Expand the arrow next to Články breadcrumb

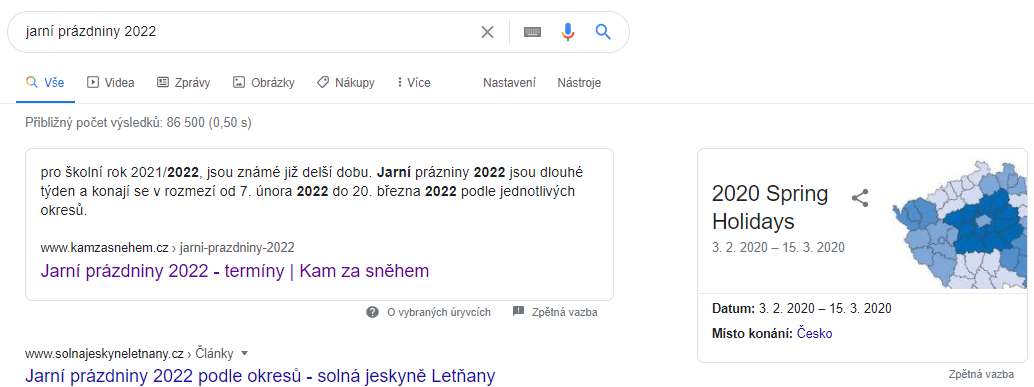tap(245, 353)
